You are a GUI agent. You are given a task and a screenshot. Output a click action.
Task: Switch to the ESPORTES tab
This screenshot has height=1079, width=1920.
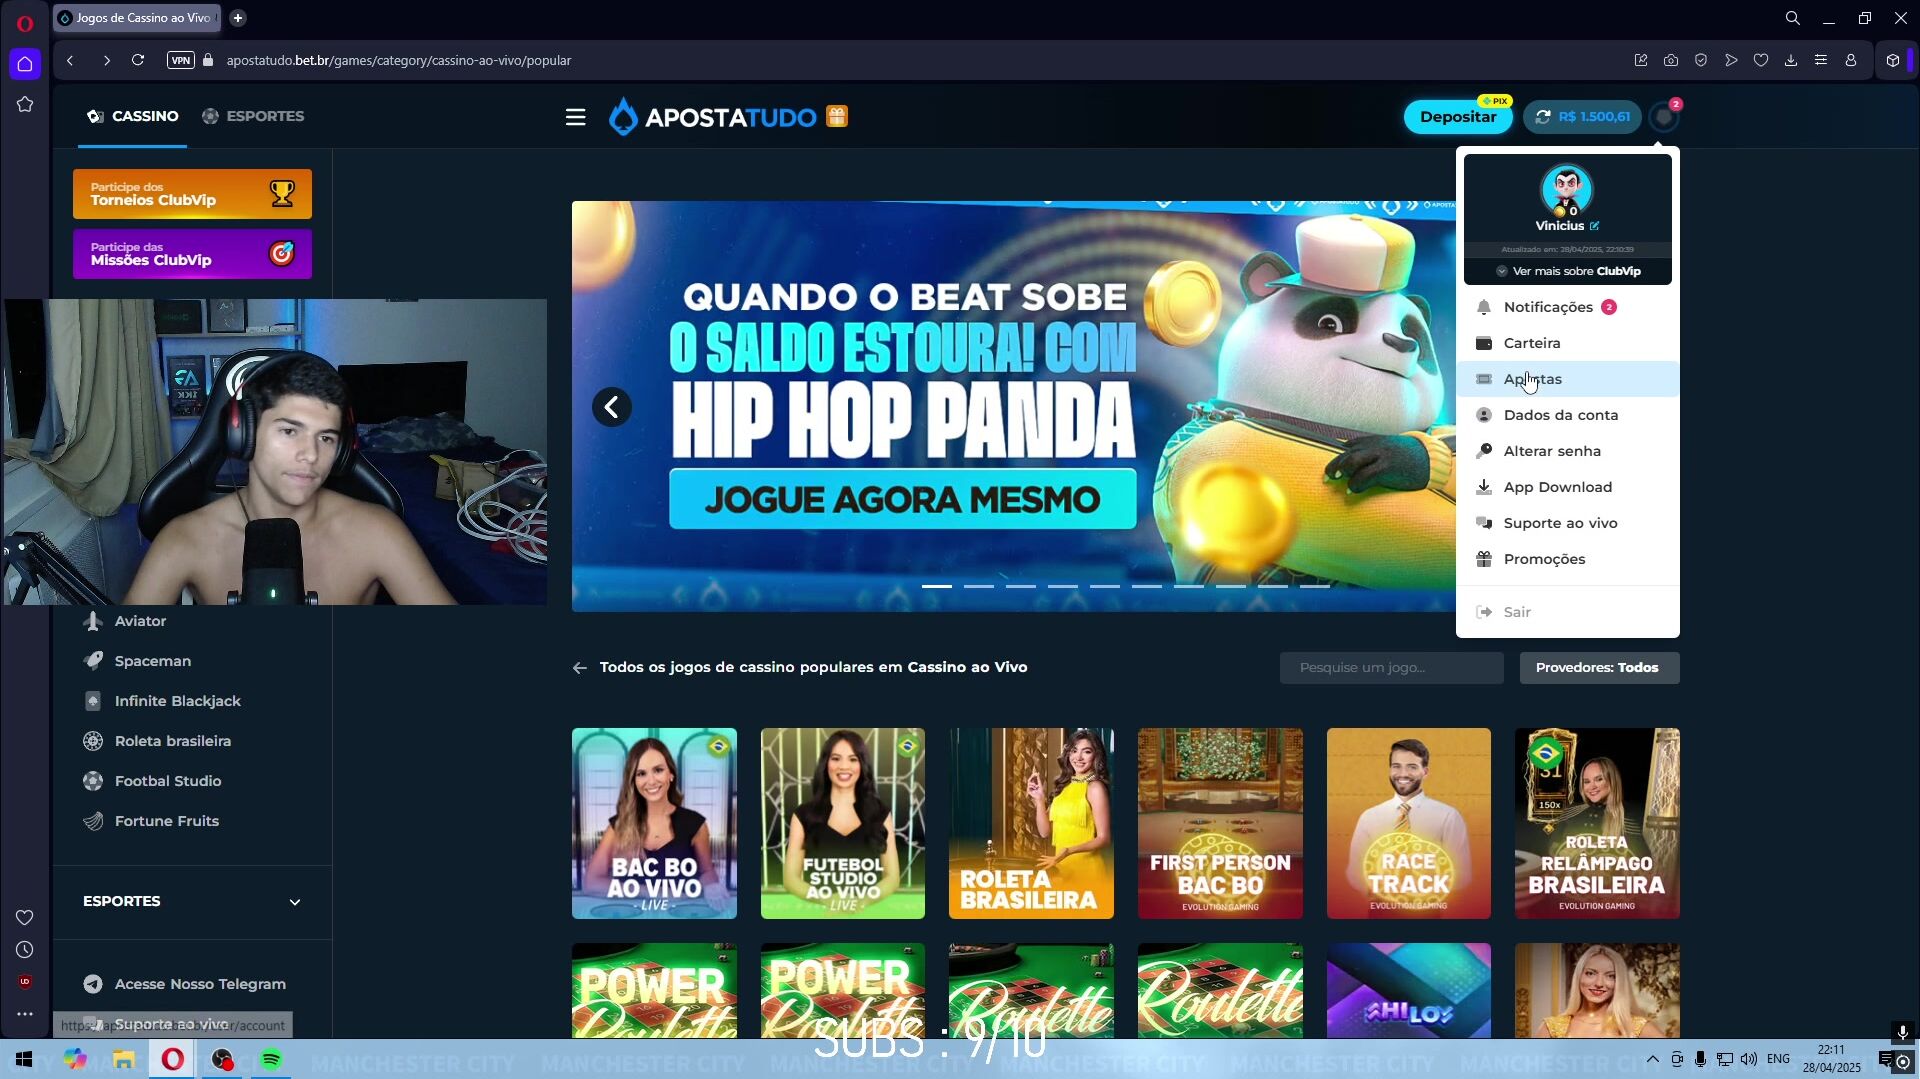(x=253, y=116)
